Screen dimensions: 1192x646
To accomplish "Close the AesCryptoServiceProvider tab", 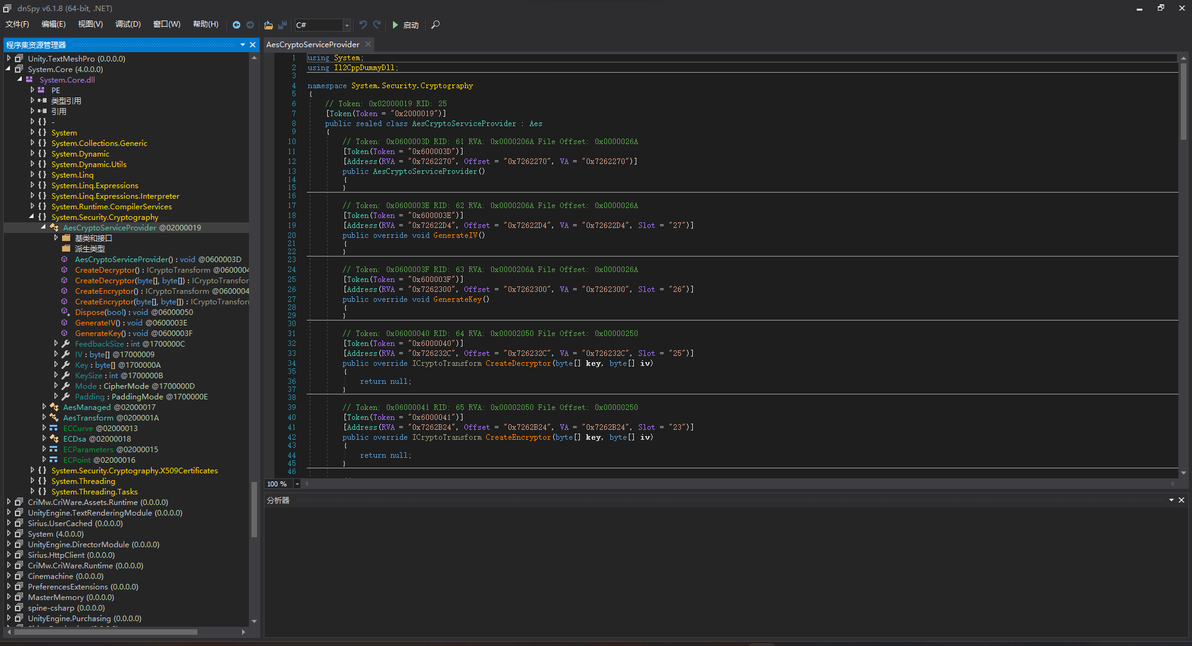I will pos(368,44).
